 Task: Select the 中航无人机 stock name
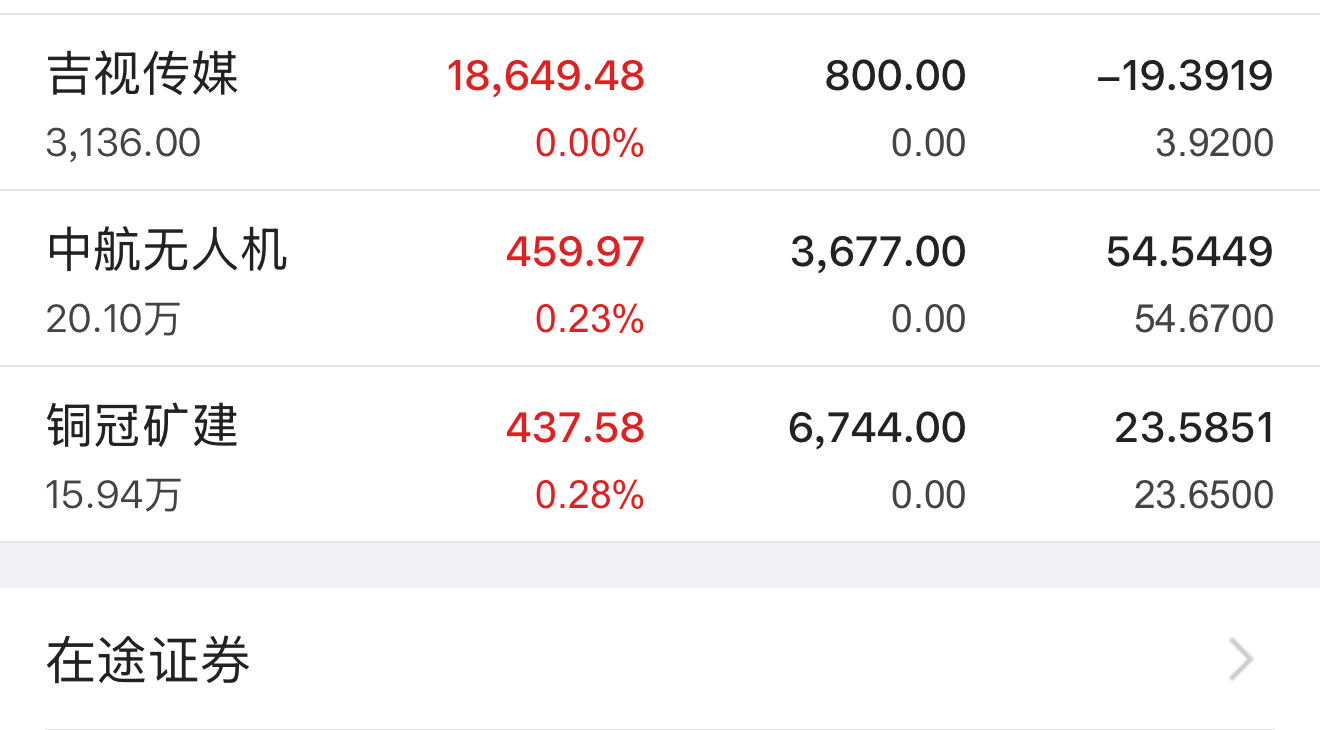pyautogui.click(x=167, y=251)
